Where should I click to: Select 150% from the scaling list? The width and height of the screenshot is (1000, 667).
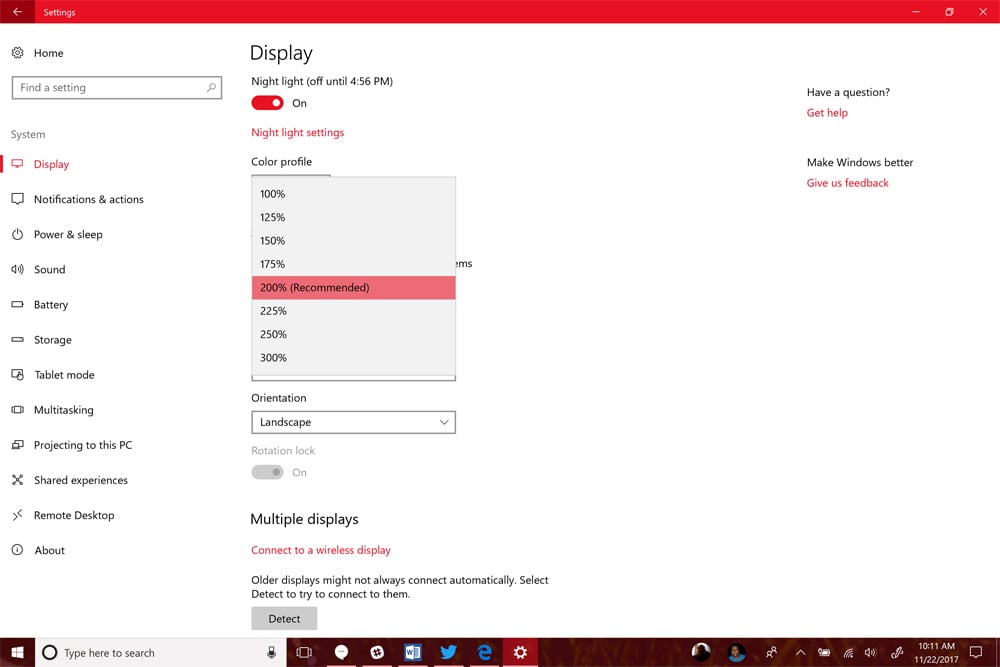pos(271,240)
